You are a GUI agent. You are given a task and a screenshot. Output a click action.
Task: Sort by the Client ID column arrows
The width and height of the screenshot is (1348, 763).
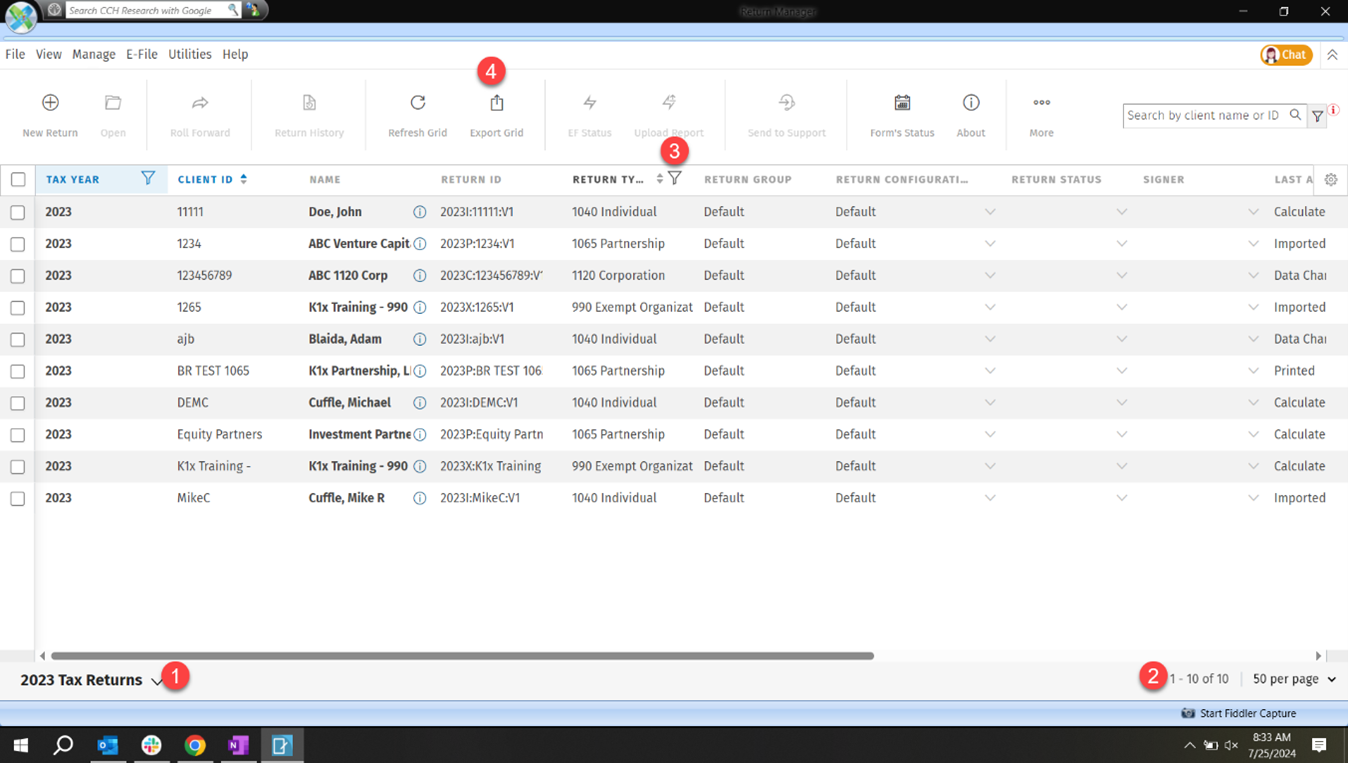[x=244, y=180]
